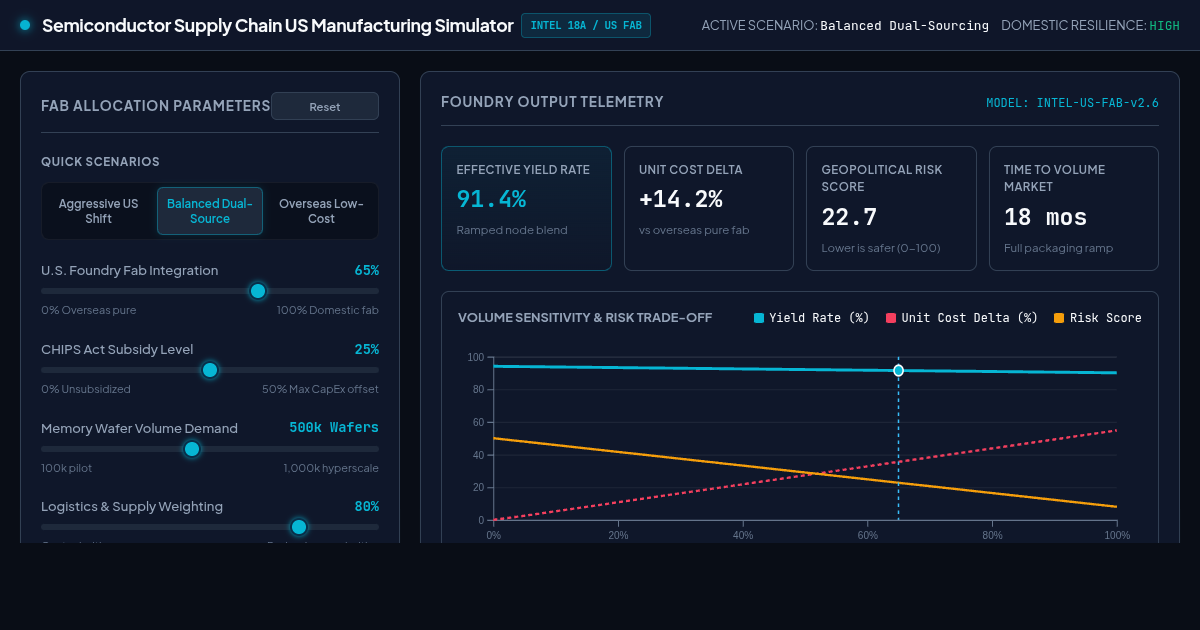Click the Reset button
Image resolution: width=1200 pixels, height=630 pixels.
[x=325, y=106]
